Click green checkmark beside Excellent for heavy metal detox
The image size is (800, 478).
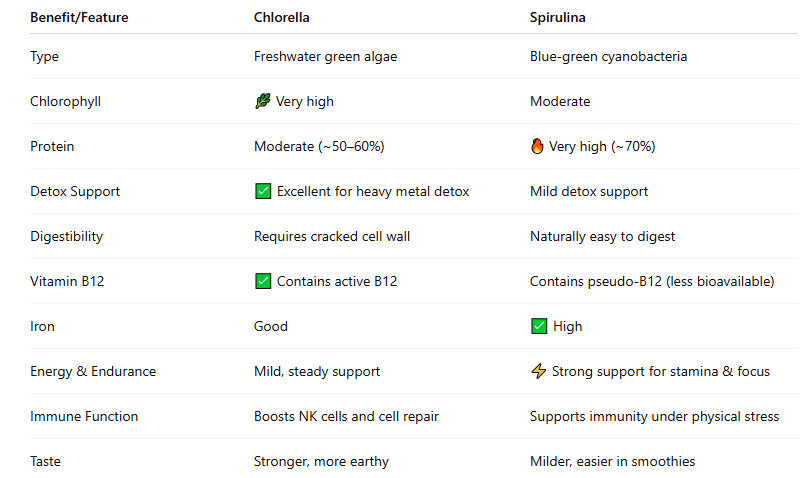pos(263,191)
